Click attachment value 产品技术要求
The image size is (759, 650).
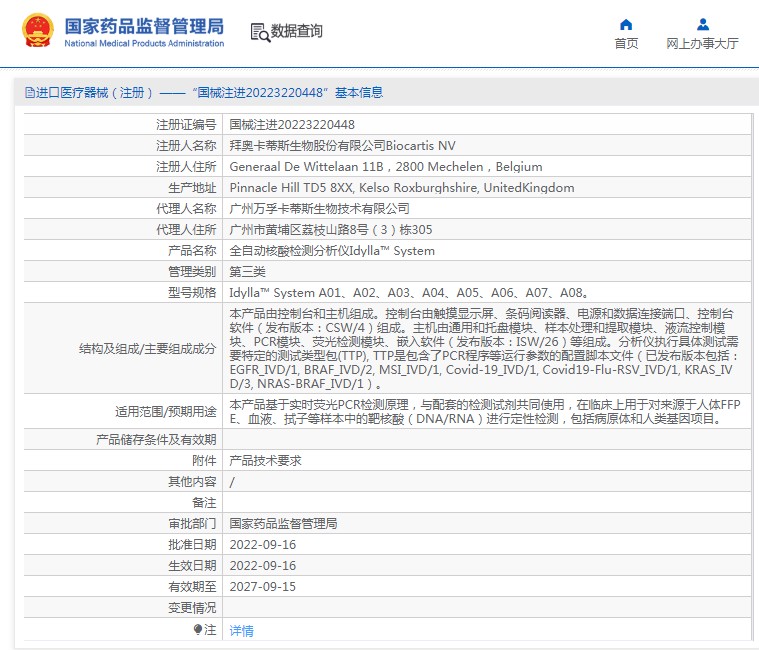coord(265,461)
